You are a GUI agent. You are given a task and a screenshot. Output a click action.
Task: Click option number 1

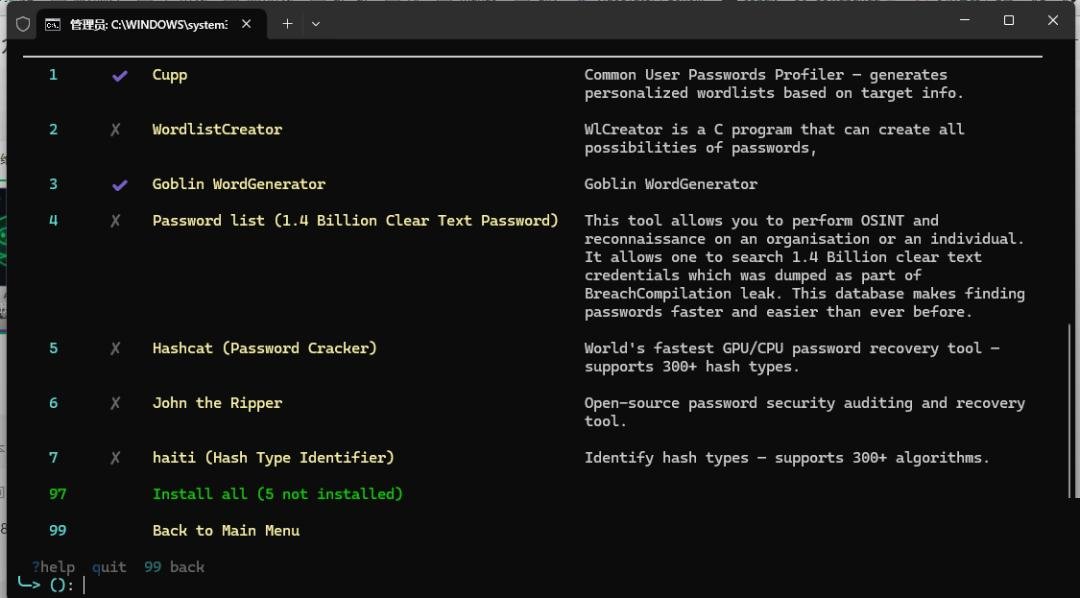tap(53, 75)
